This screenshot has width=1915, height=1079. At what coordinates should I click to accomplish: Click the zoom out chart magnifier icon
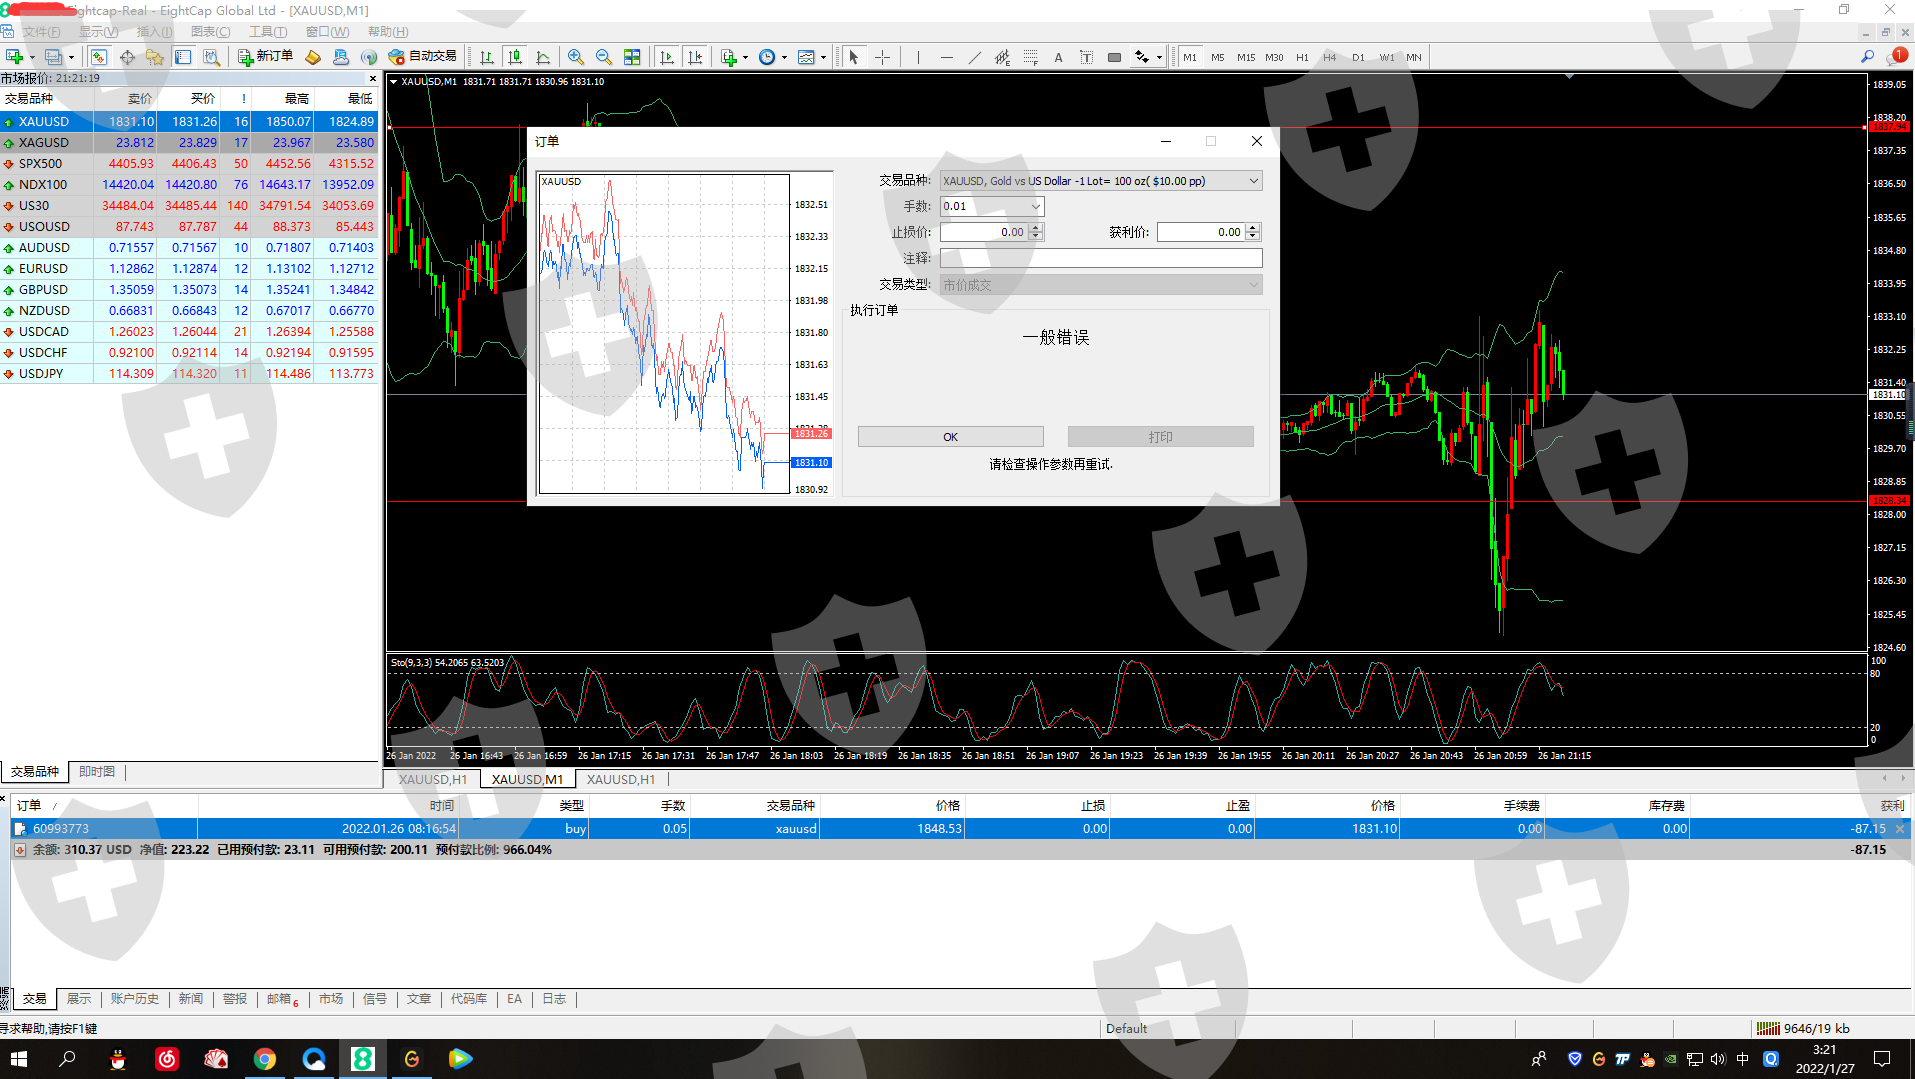[x=603, y=57]
